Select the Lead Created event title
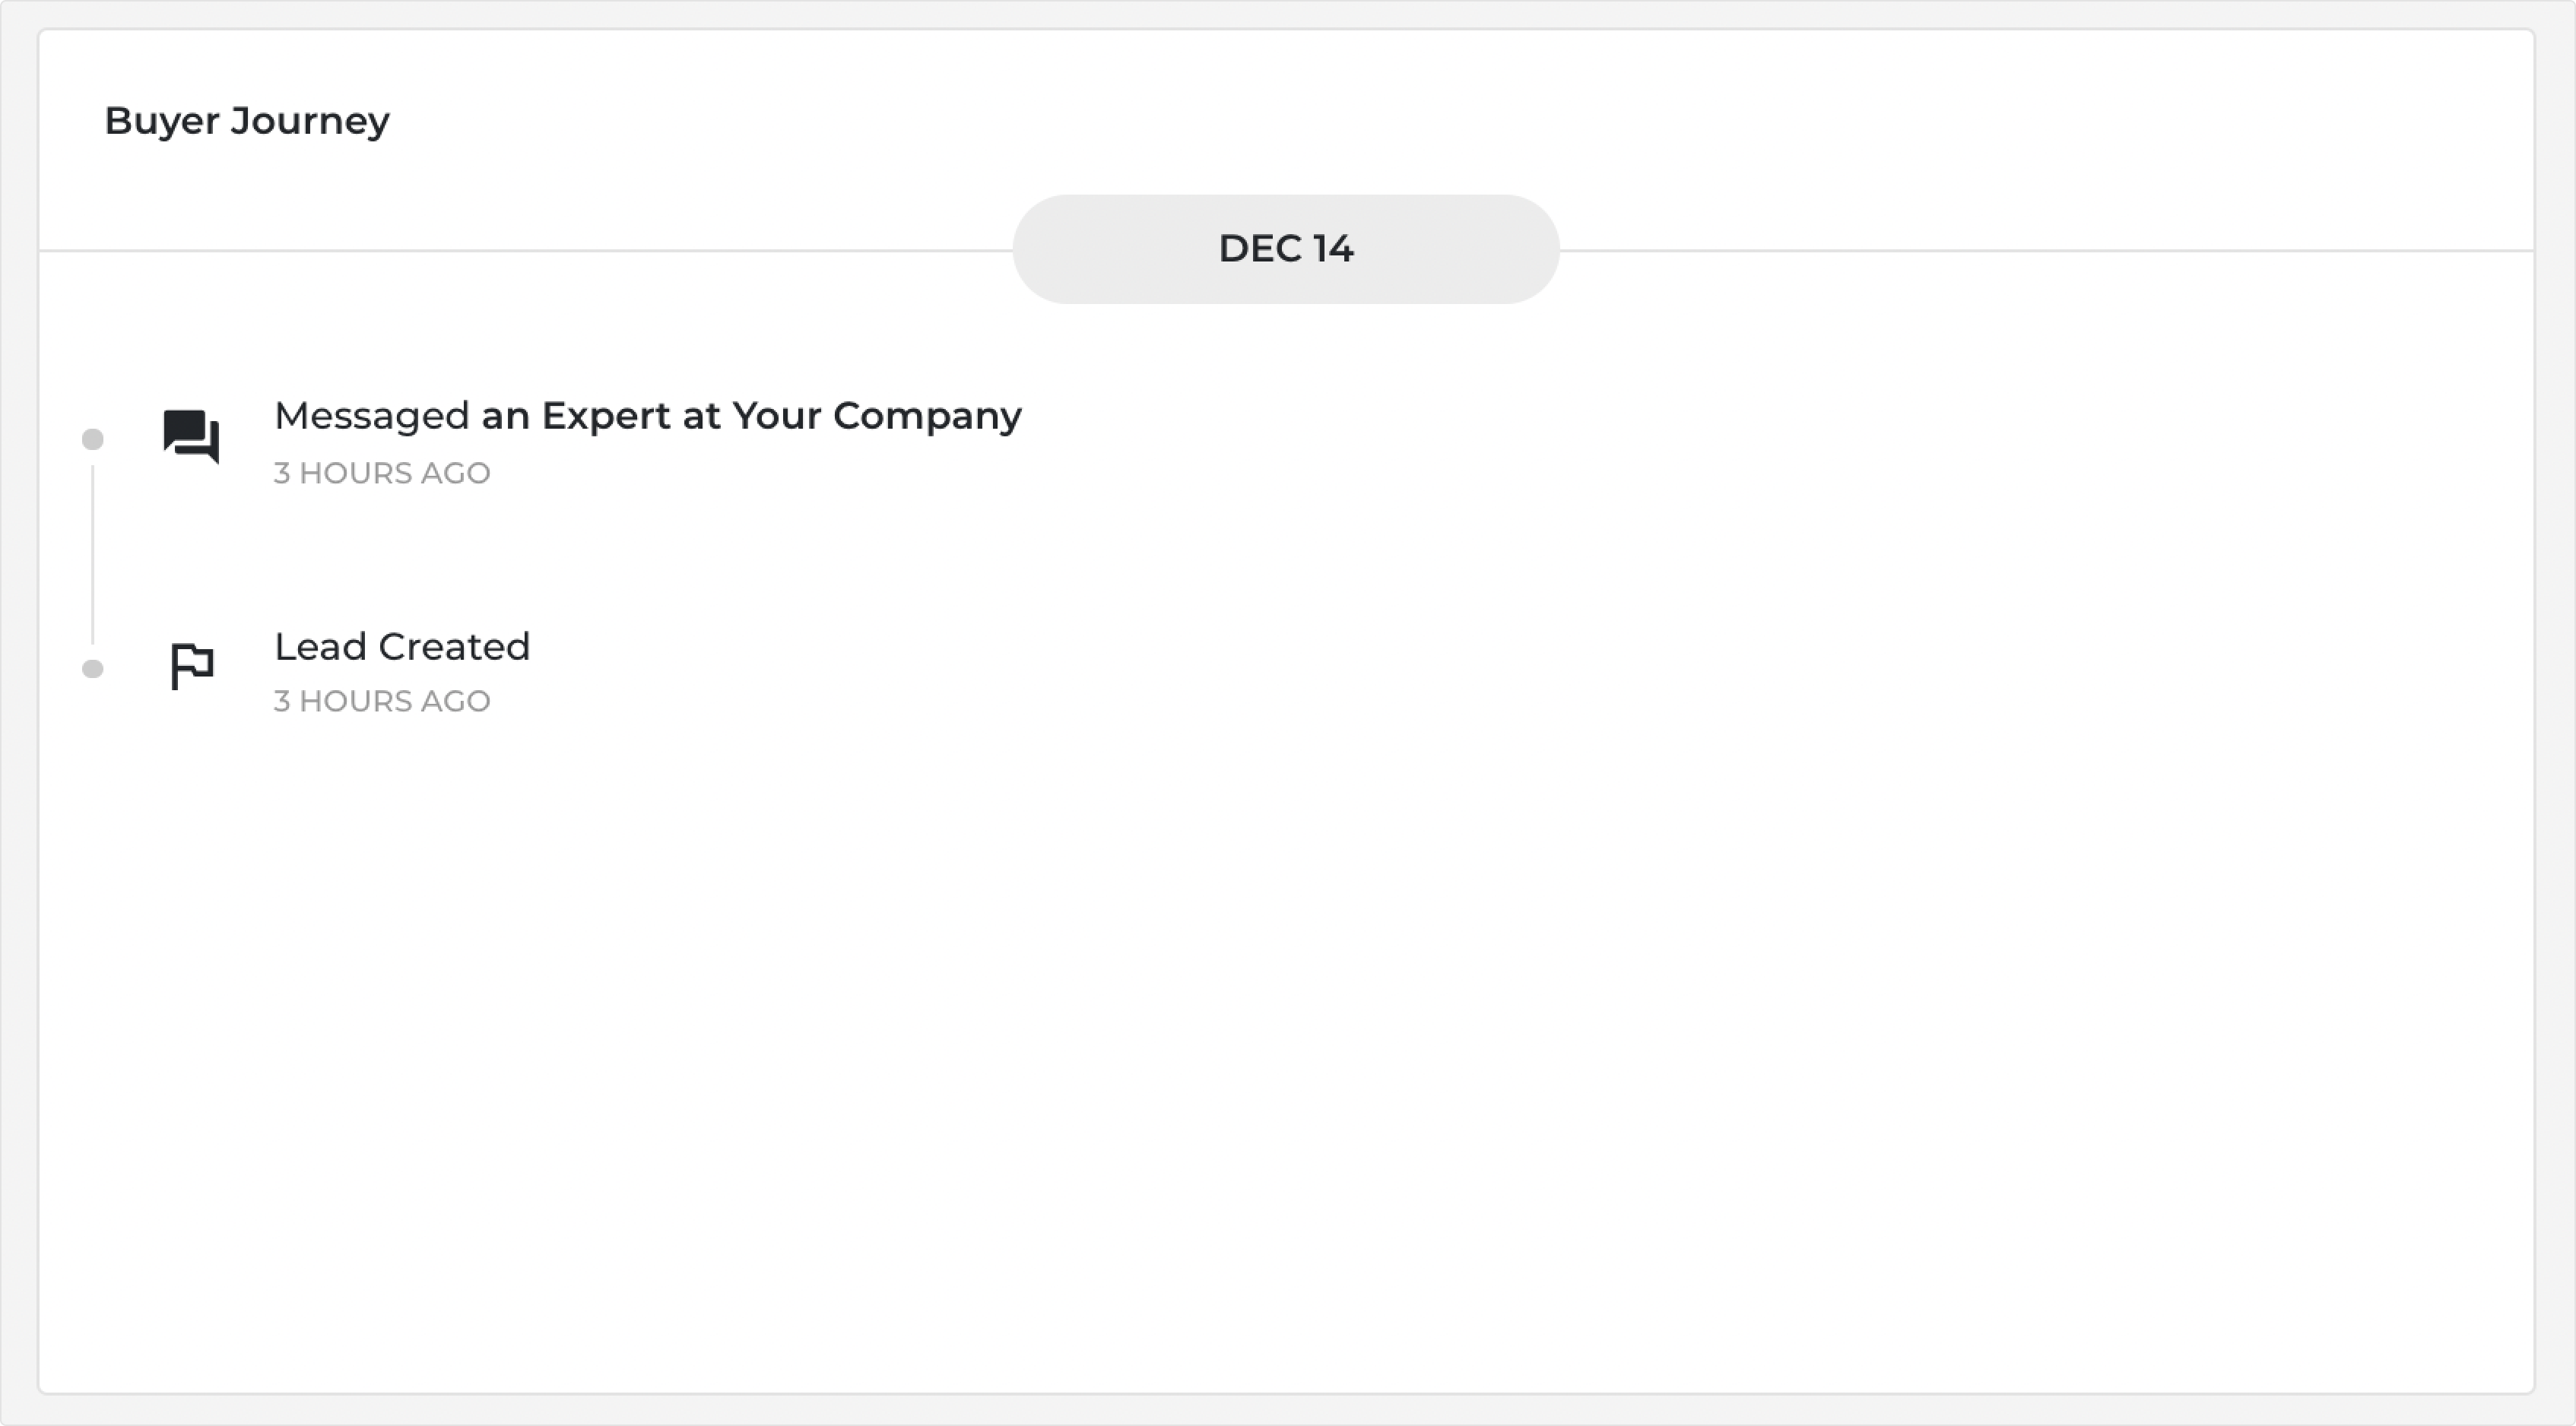2576x1426 pixels. pos(402,647)
